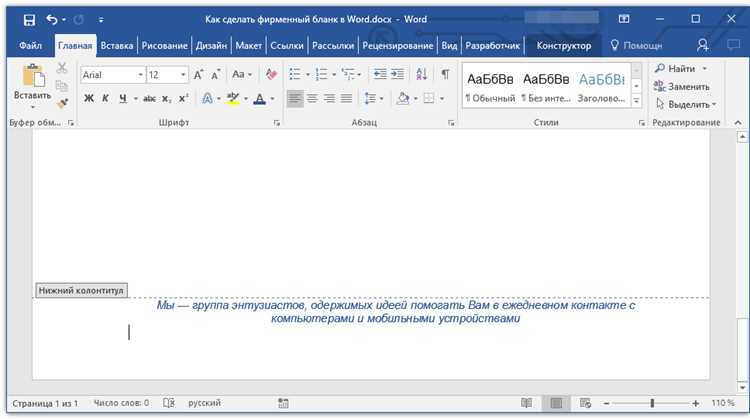Viewport: 750px width, 419px height.
Task: Align text right
Action: [x=329, y=99]
